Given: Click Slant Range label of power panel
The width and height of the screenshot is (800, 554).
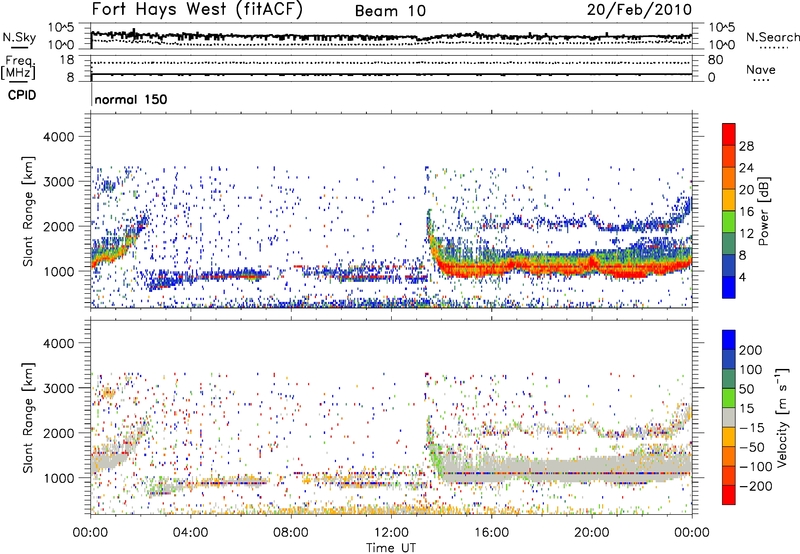Looking at the screenshot, I should coord(28,211).
